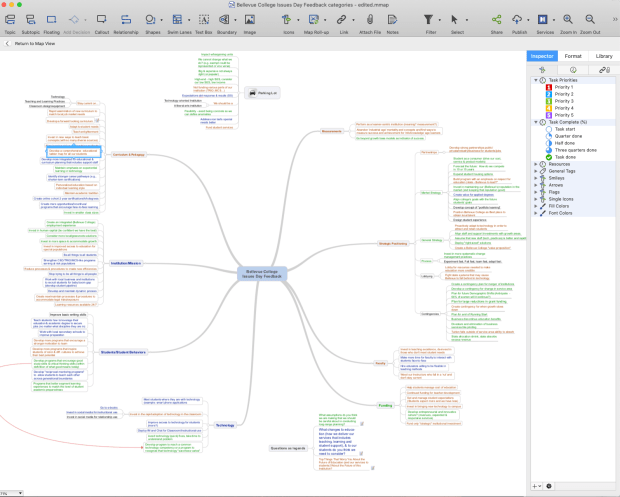This screenshot has width=620, height=497.
Task: Open the Filter tool
Action: [x=428, y=20]
